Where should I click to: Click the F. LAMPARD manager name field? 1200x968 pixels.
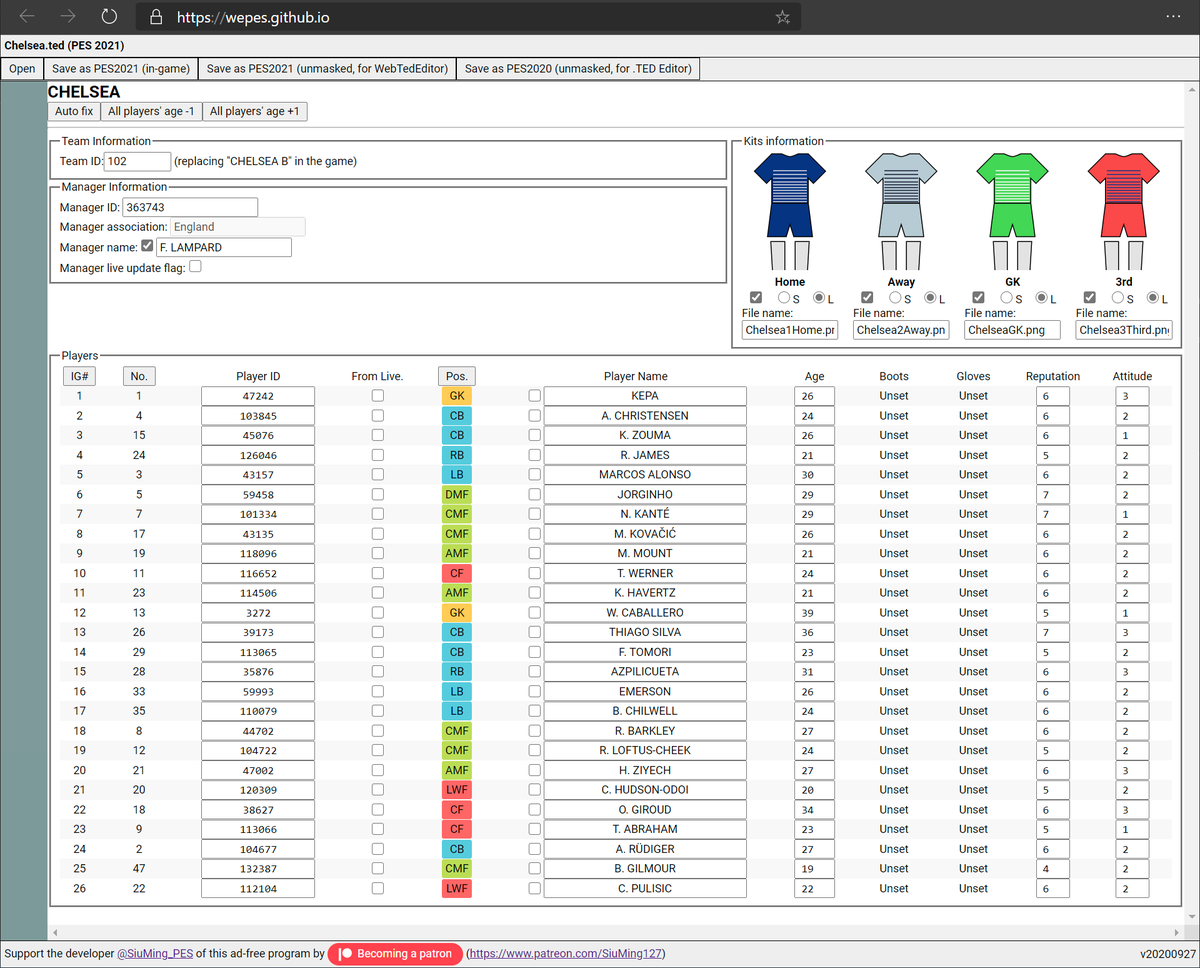[224, 247]
